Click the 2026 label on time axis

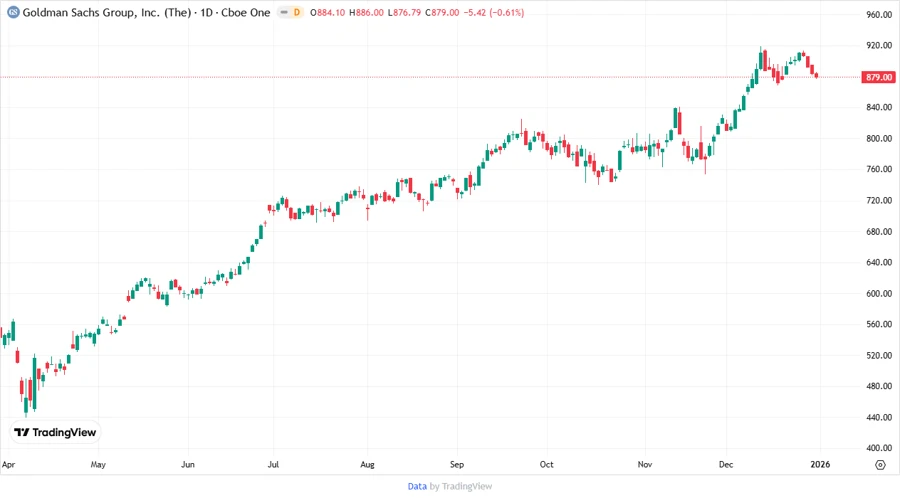820,464
